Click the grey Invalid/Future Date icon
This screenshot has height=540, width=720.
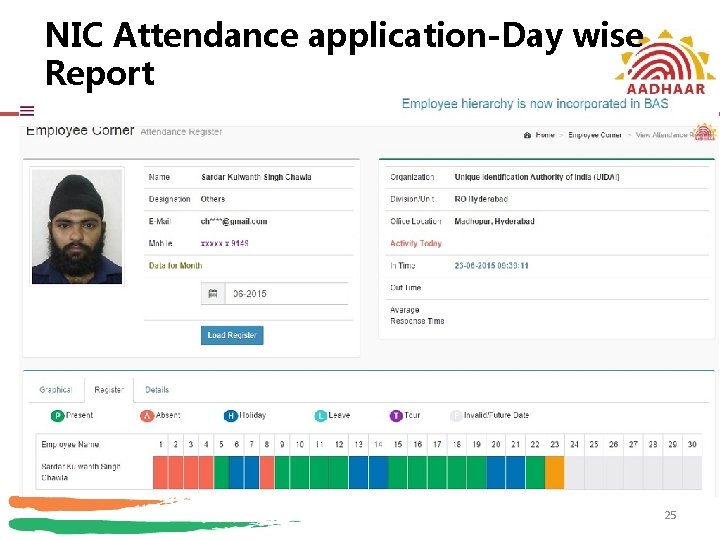pyautogui.click(x=456, y=416)
